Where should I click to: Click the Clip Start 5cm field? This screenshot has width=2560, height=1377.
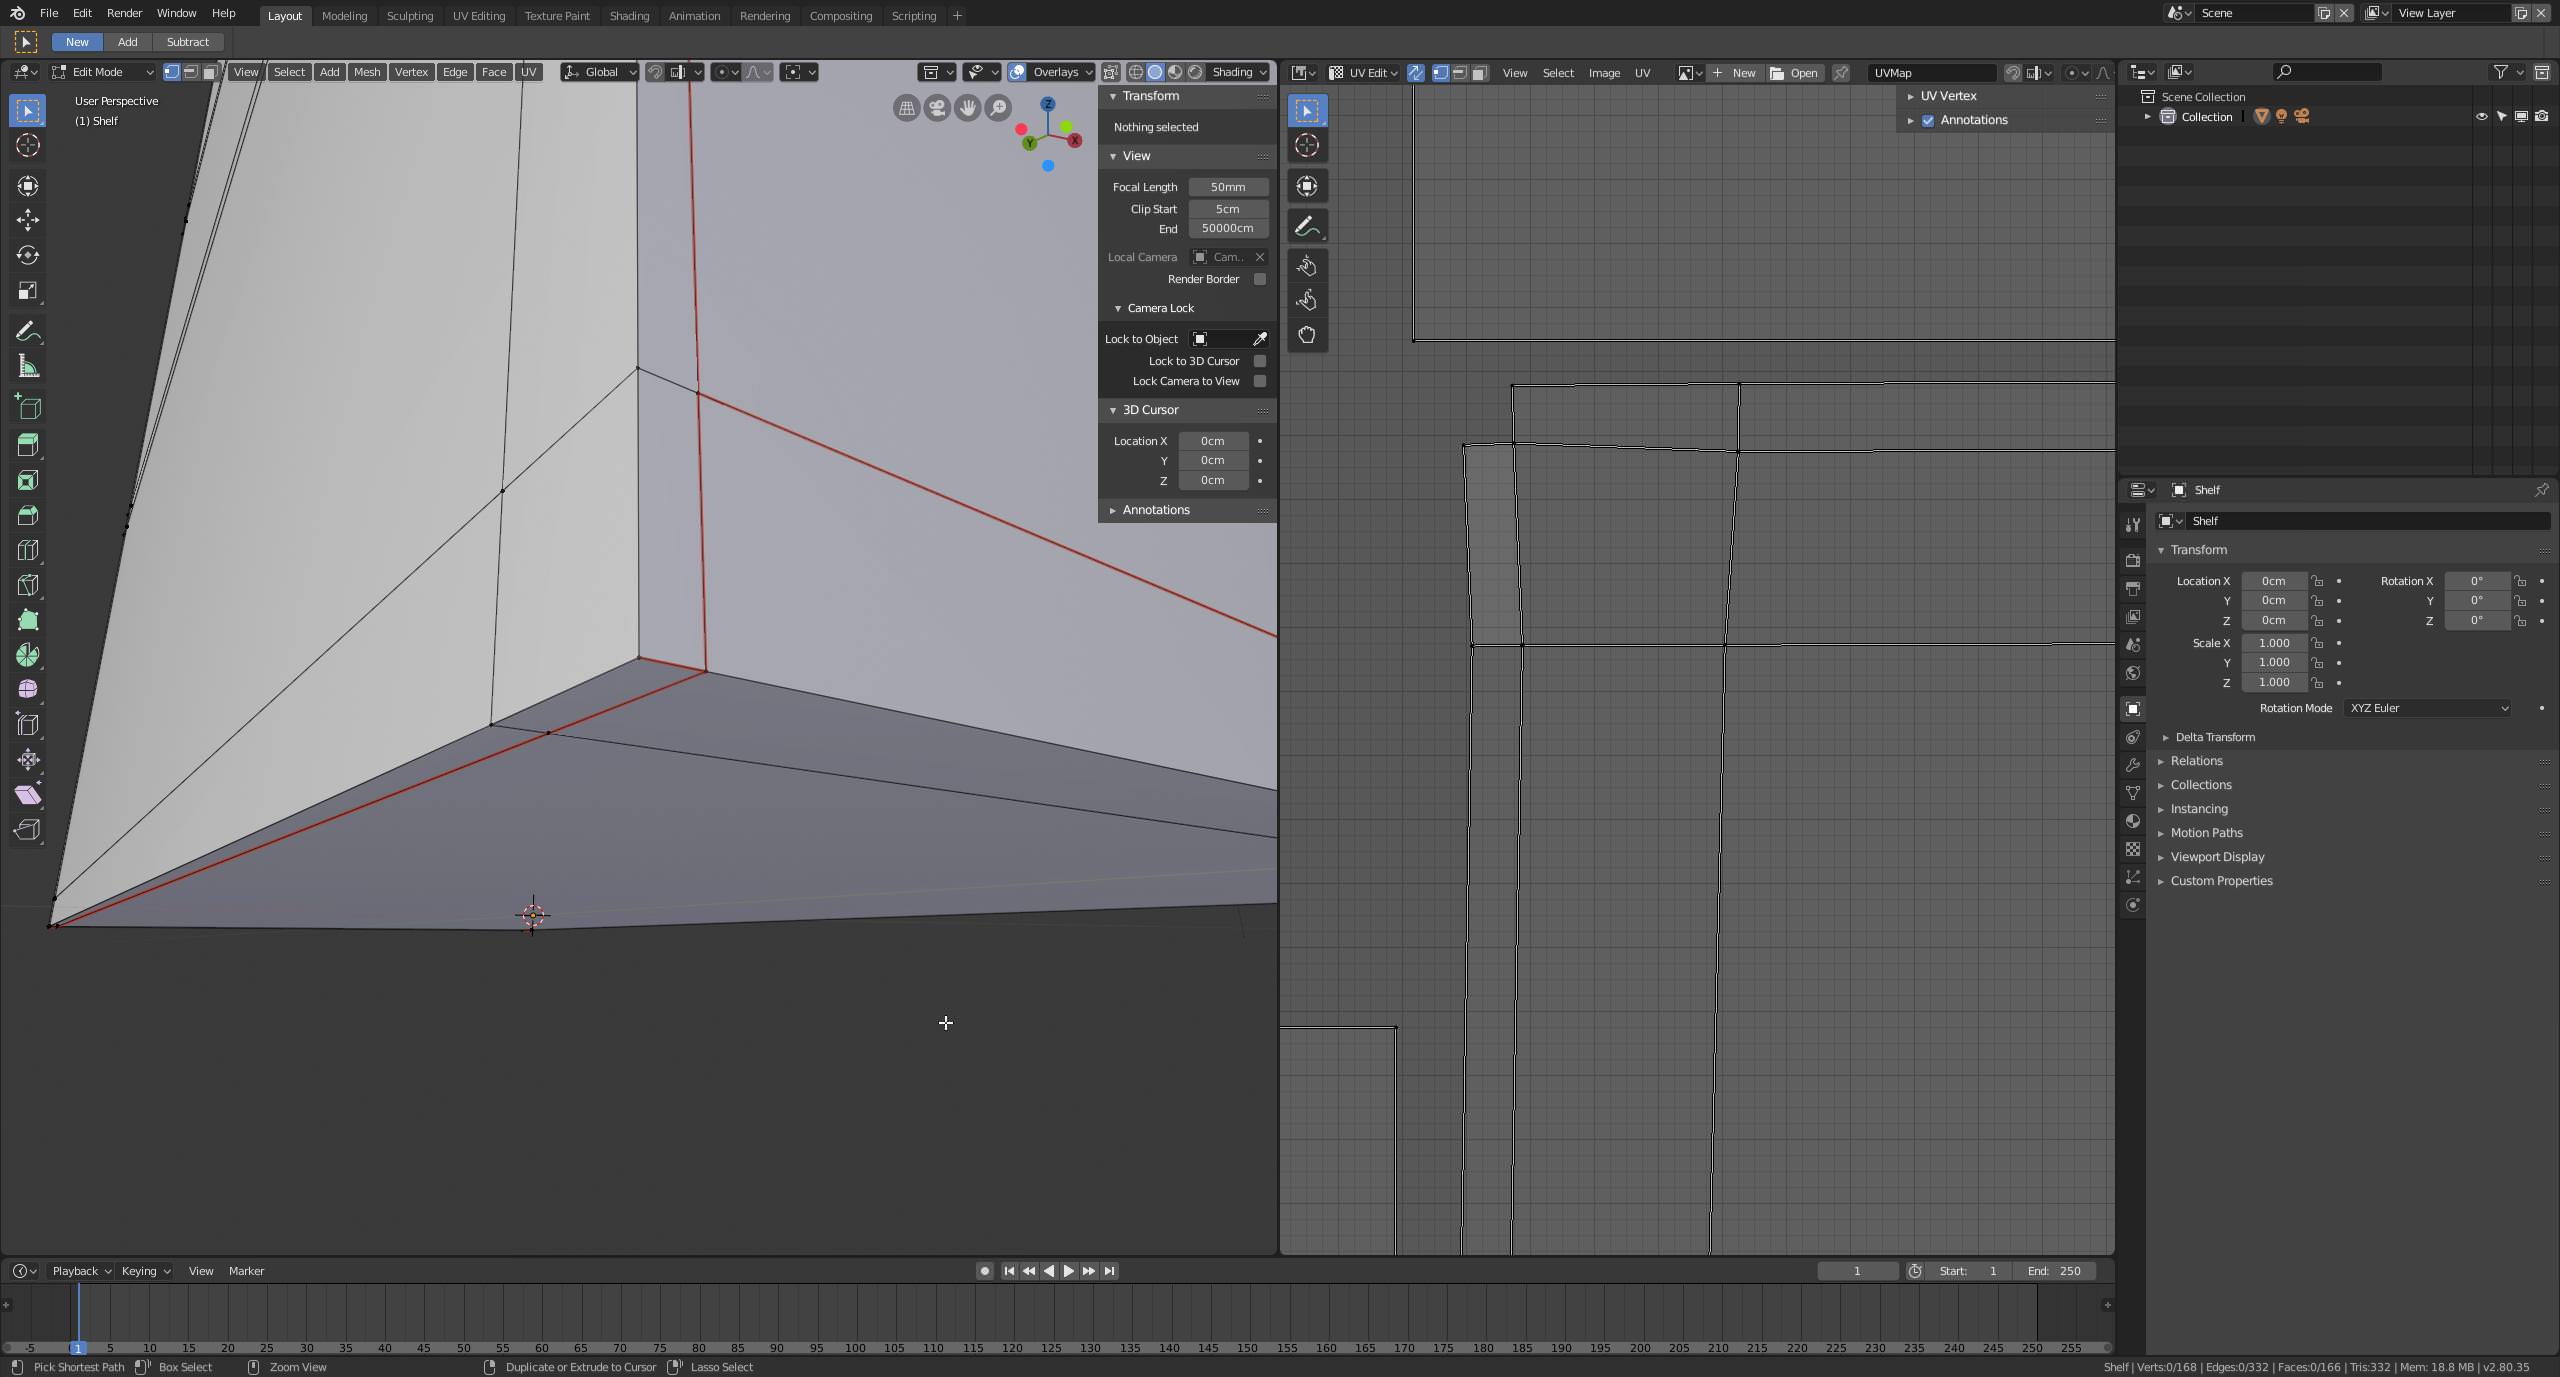(1228, 209)
